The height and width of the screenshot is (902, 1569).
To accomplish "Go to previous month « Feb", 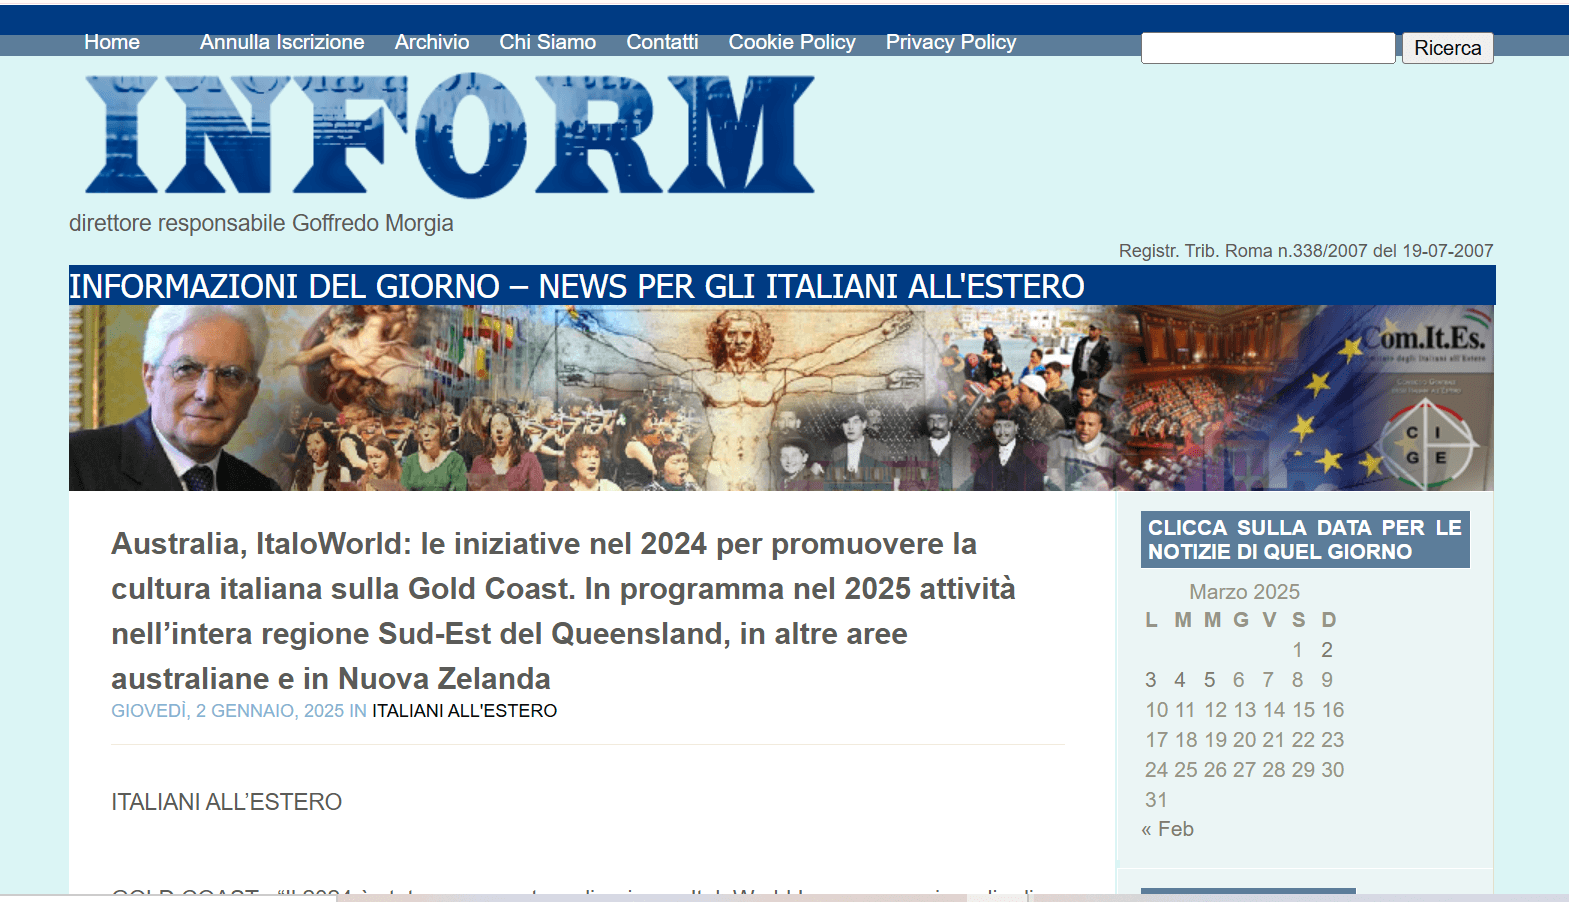I will pos(1168,829).
